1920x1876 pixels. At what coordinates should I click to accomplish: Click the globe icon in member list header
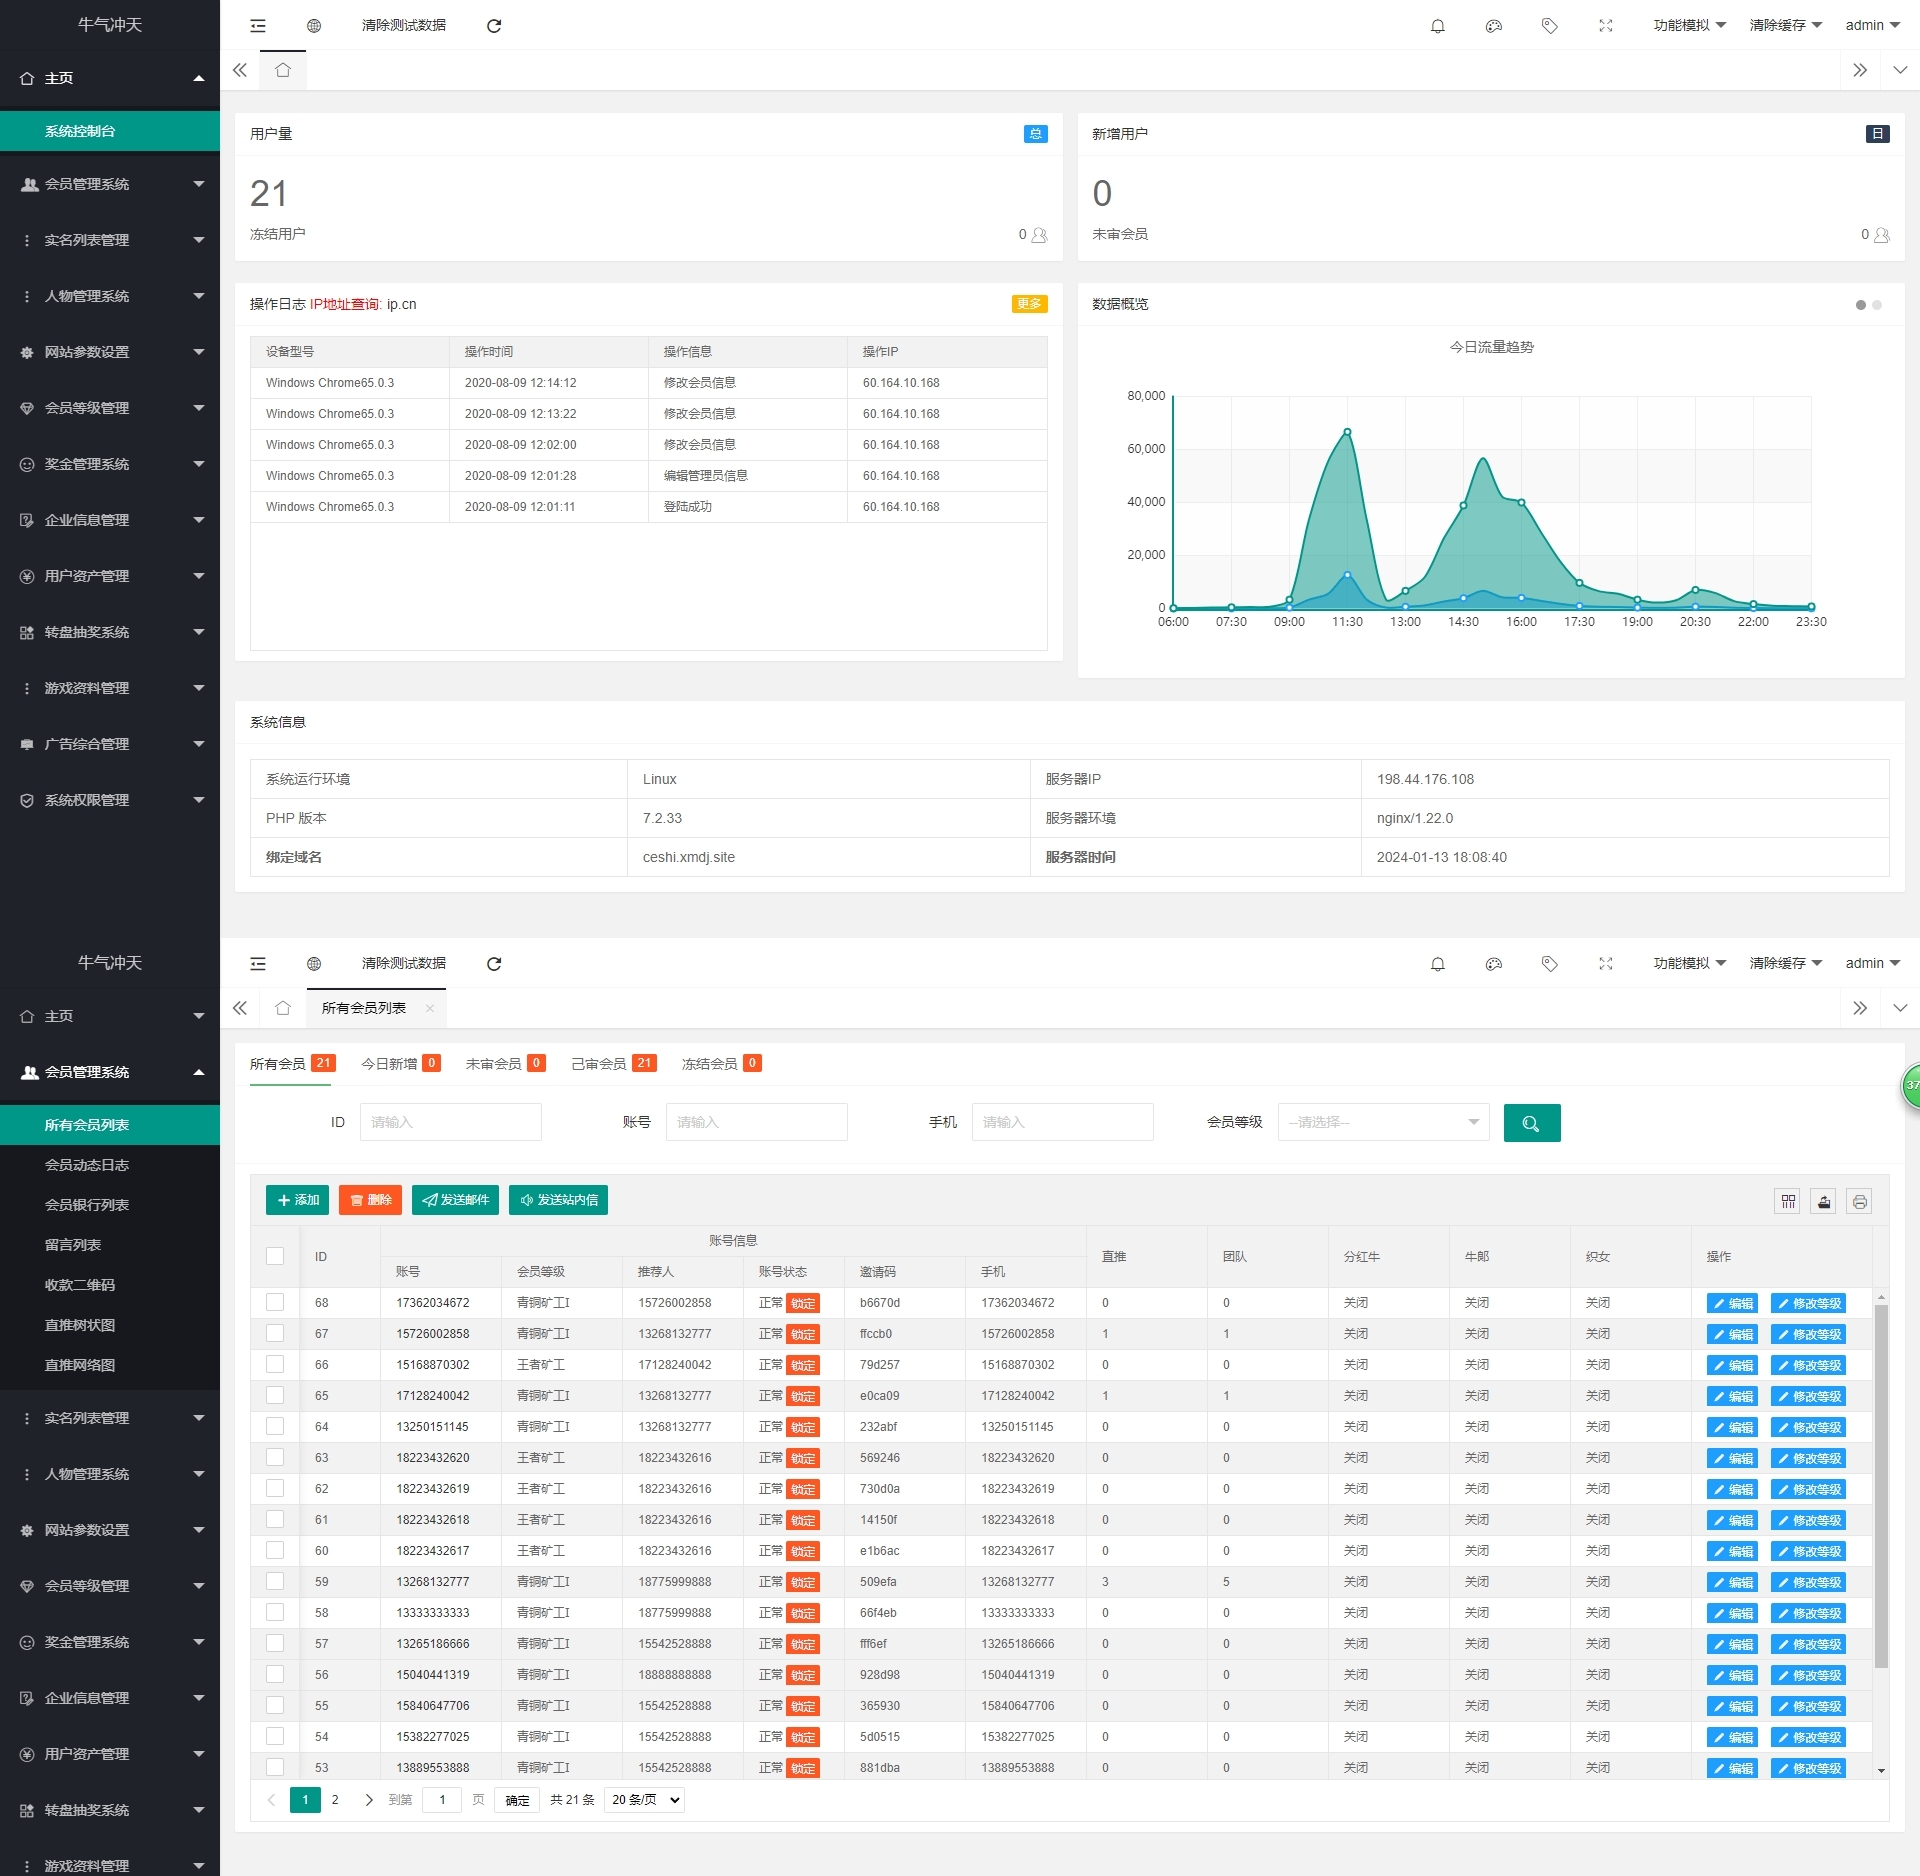pos(314,963)
